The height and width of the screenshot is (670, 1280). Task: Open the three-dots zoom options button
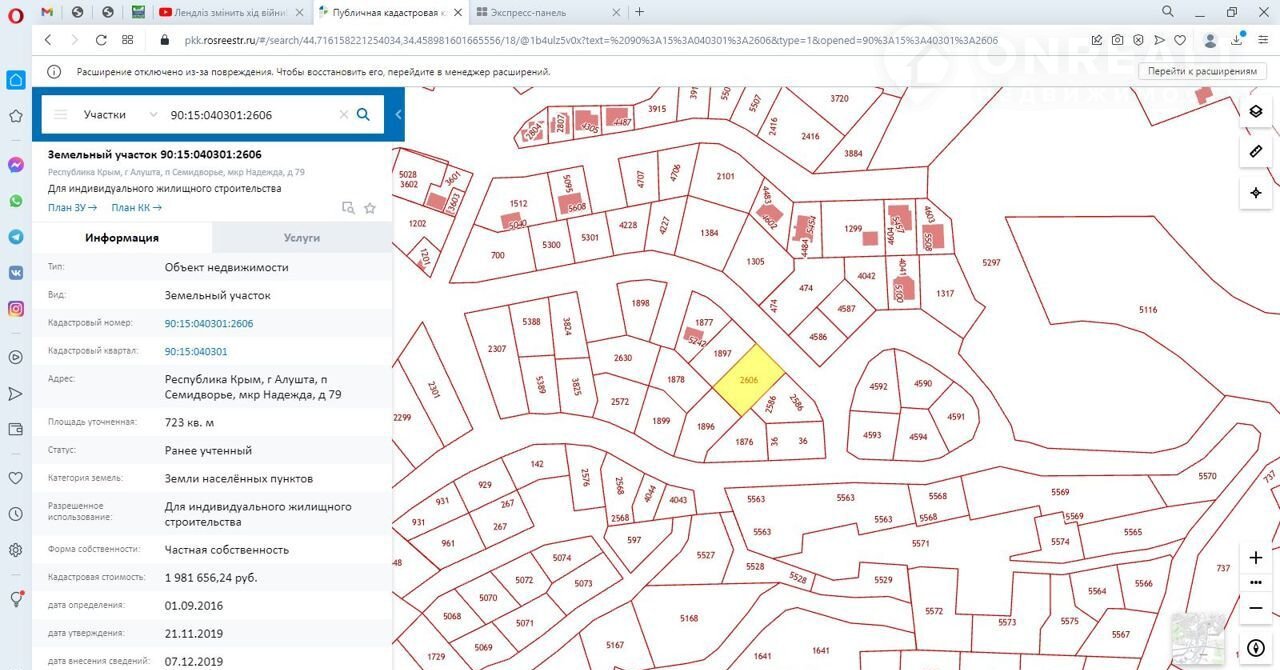coord(1256,582)
